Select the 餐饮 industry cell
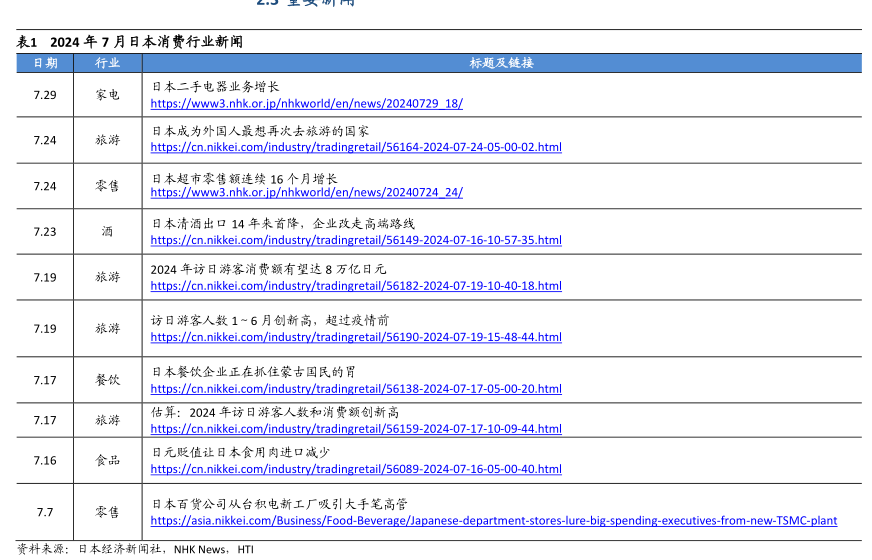The height and width of the screenshot is (560, 872). pyautogui.click(x=107, y=380)
